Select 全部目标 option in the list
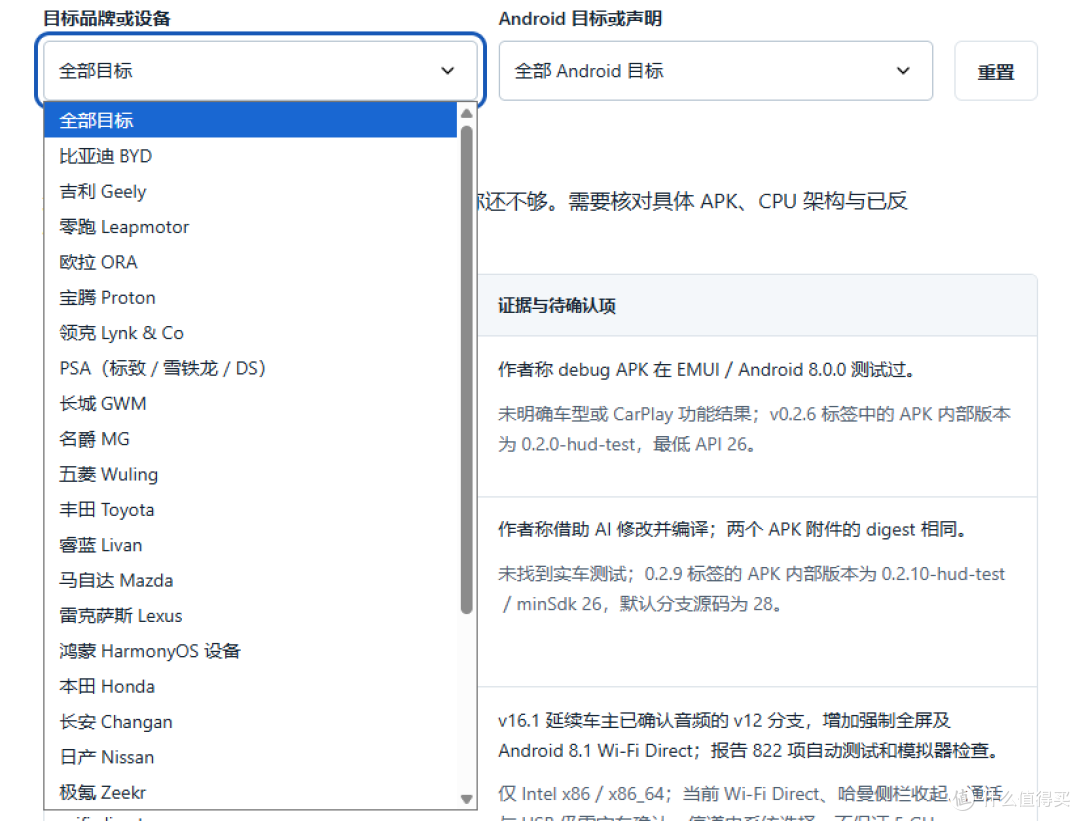 (x=251, y=121)
